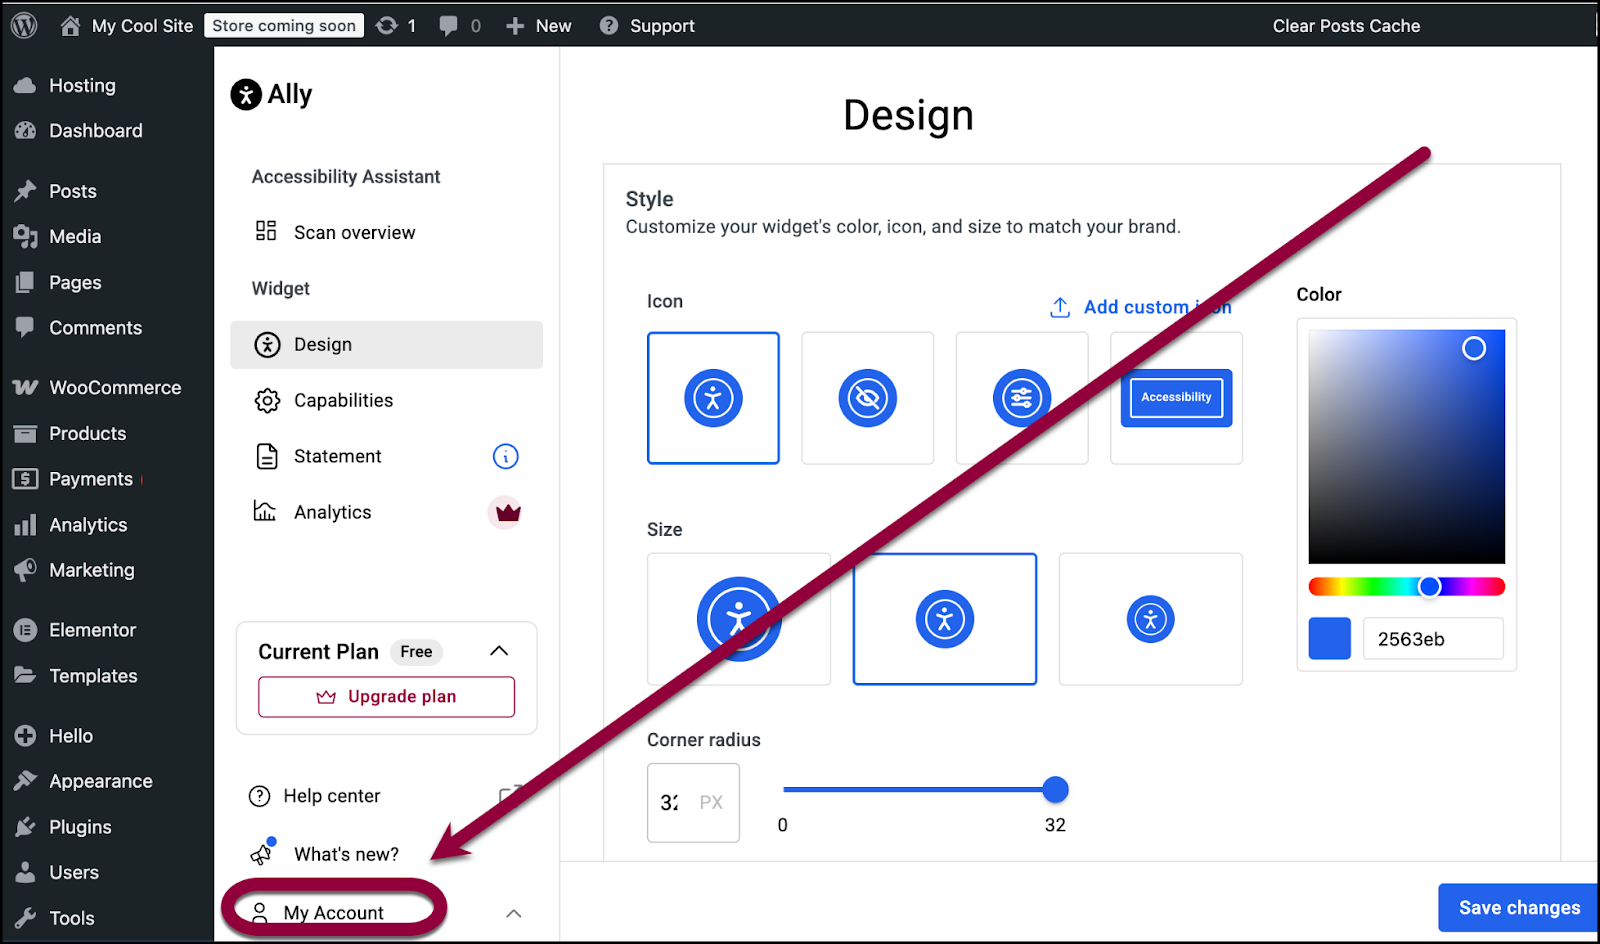The image size is (1600, 944).
Task: Click the What's new megaphone icon
Action: click(x=262, y=853)
